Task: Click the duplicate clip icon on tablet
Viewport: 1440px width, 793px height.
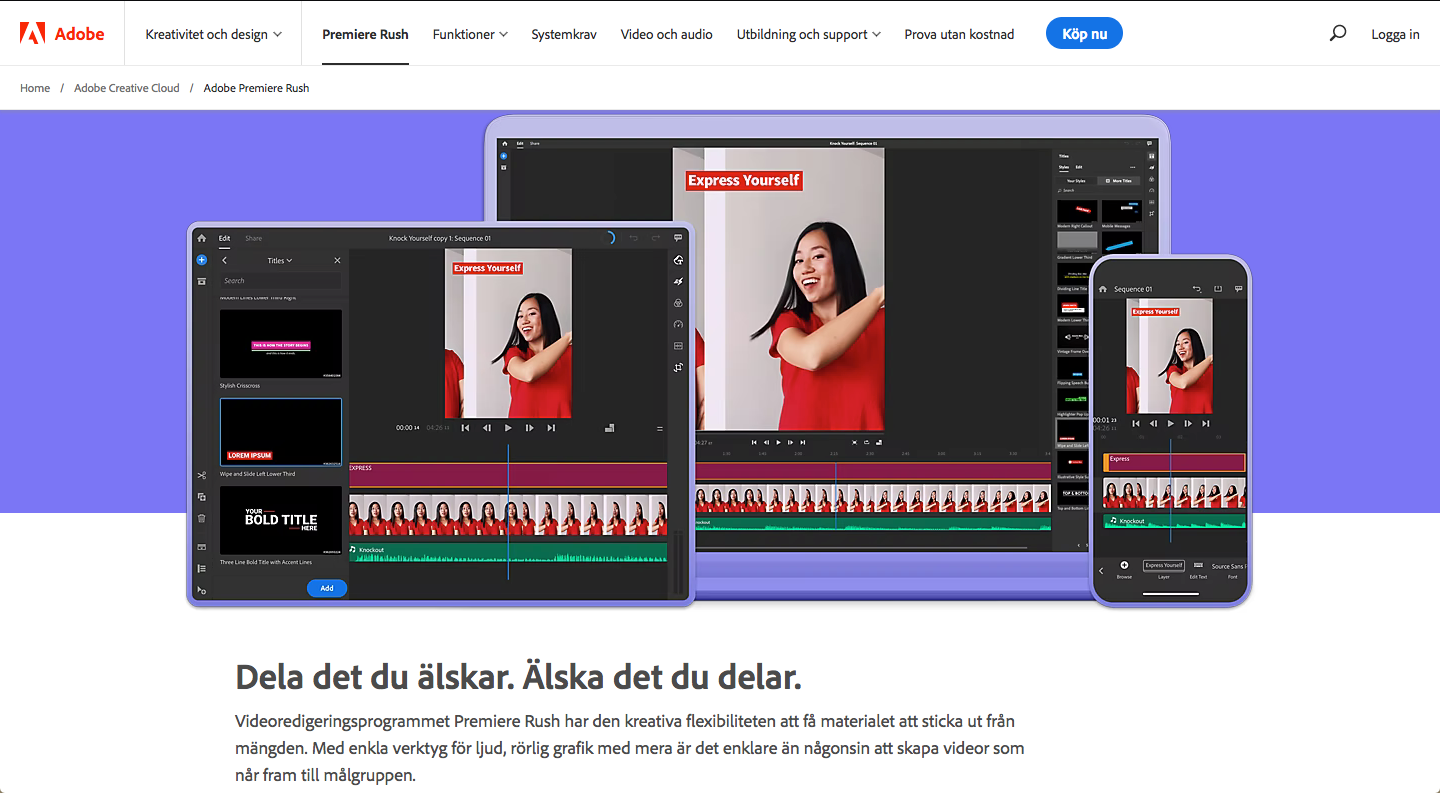Action: tap(201, 497)
